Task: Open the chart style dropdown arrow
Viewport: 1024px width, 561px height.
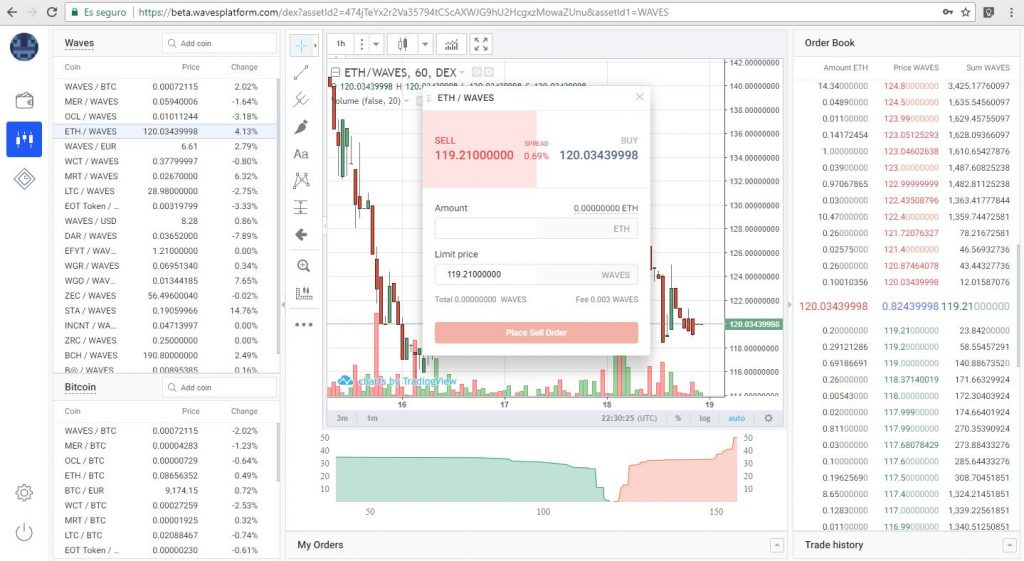Action: pos(425,44)
